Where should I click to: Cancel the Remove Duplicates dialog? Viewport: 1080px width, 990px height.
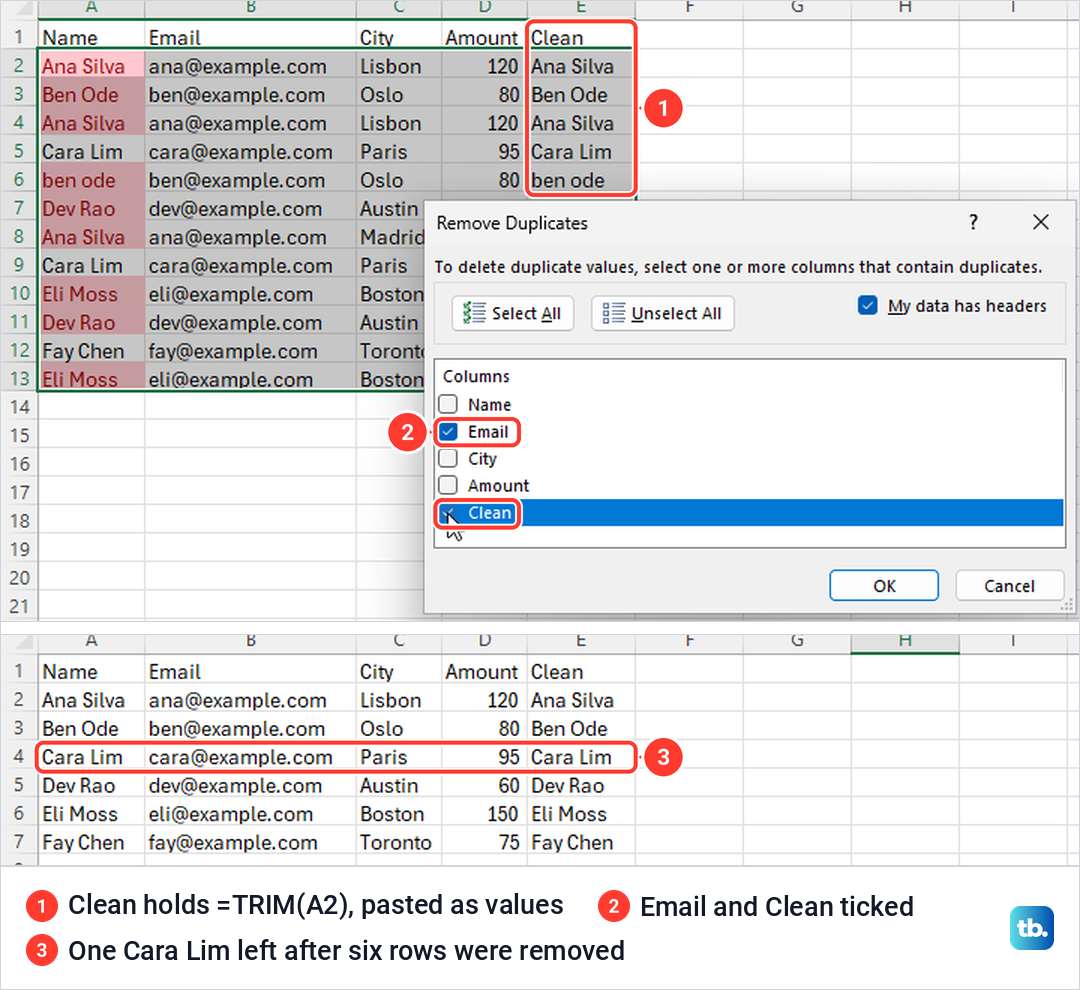click(1009, 586)
